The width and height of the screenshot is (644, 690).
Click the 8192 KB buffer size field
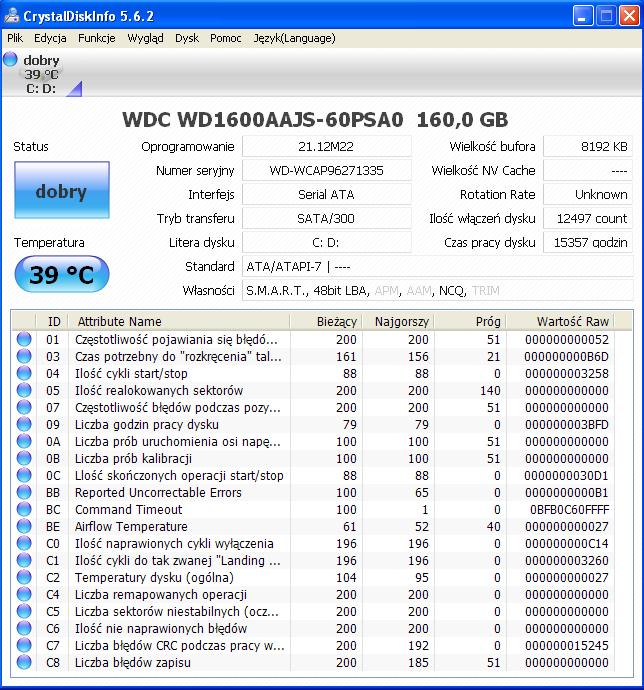(588, 147)
